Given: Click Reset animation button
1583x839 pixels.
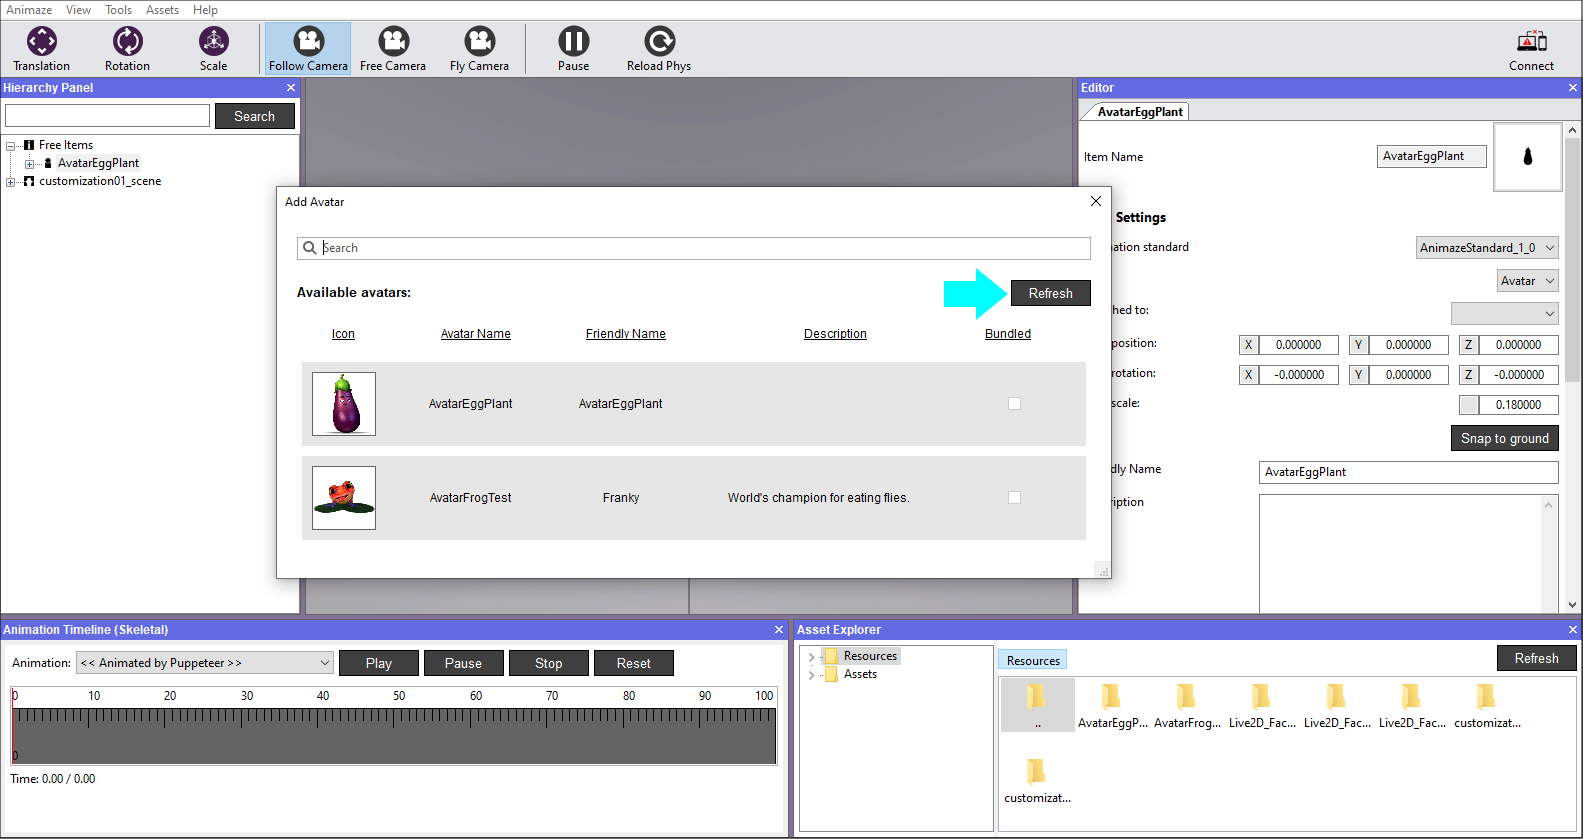Looking at the screenshot, I should coord(633,663).
